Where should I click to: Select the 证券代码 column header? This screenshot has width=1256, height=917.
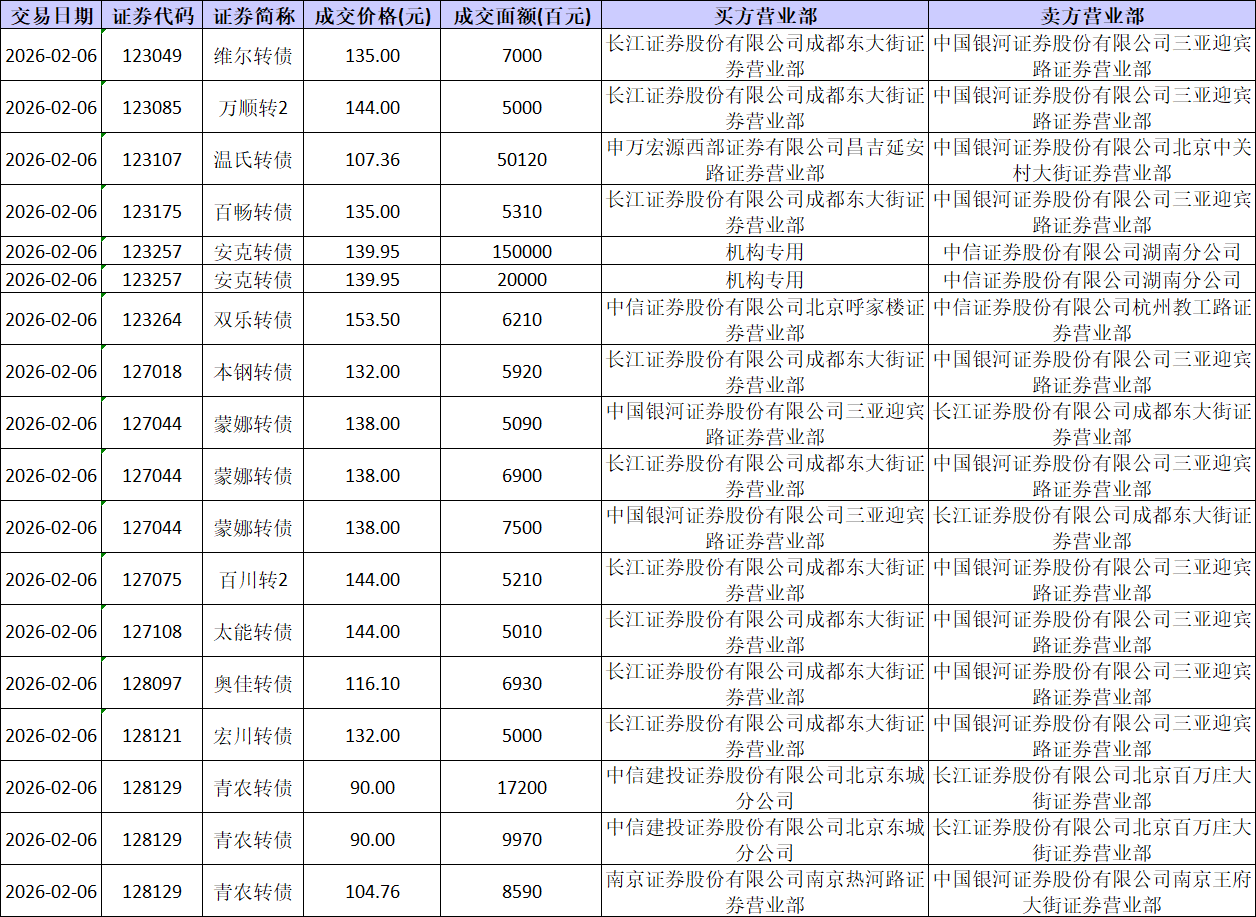(152, 15)
